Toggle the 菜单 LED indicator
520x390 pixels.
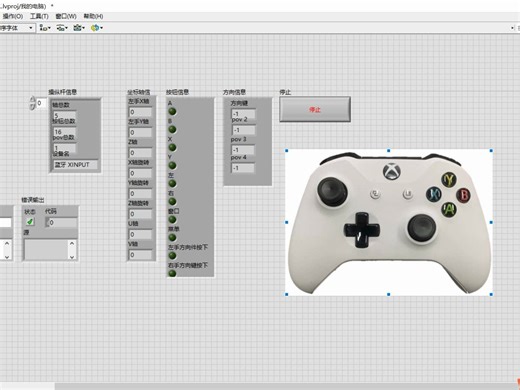(172, 238)
